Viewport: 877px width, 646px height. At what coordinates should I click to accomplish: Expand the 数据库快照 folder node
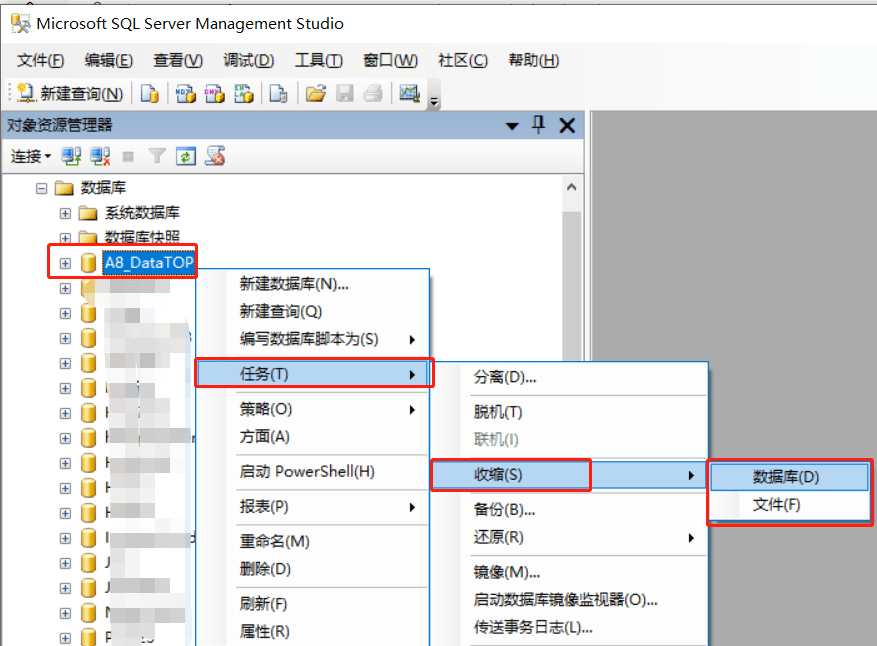(x=65, y=238)
